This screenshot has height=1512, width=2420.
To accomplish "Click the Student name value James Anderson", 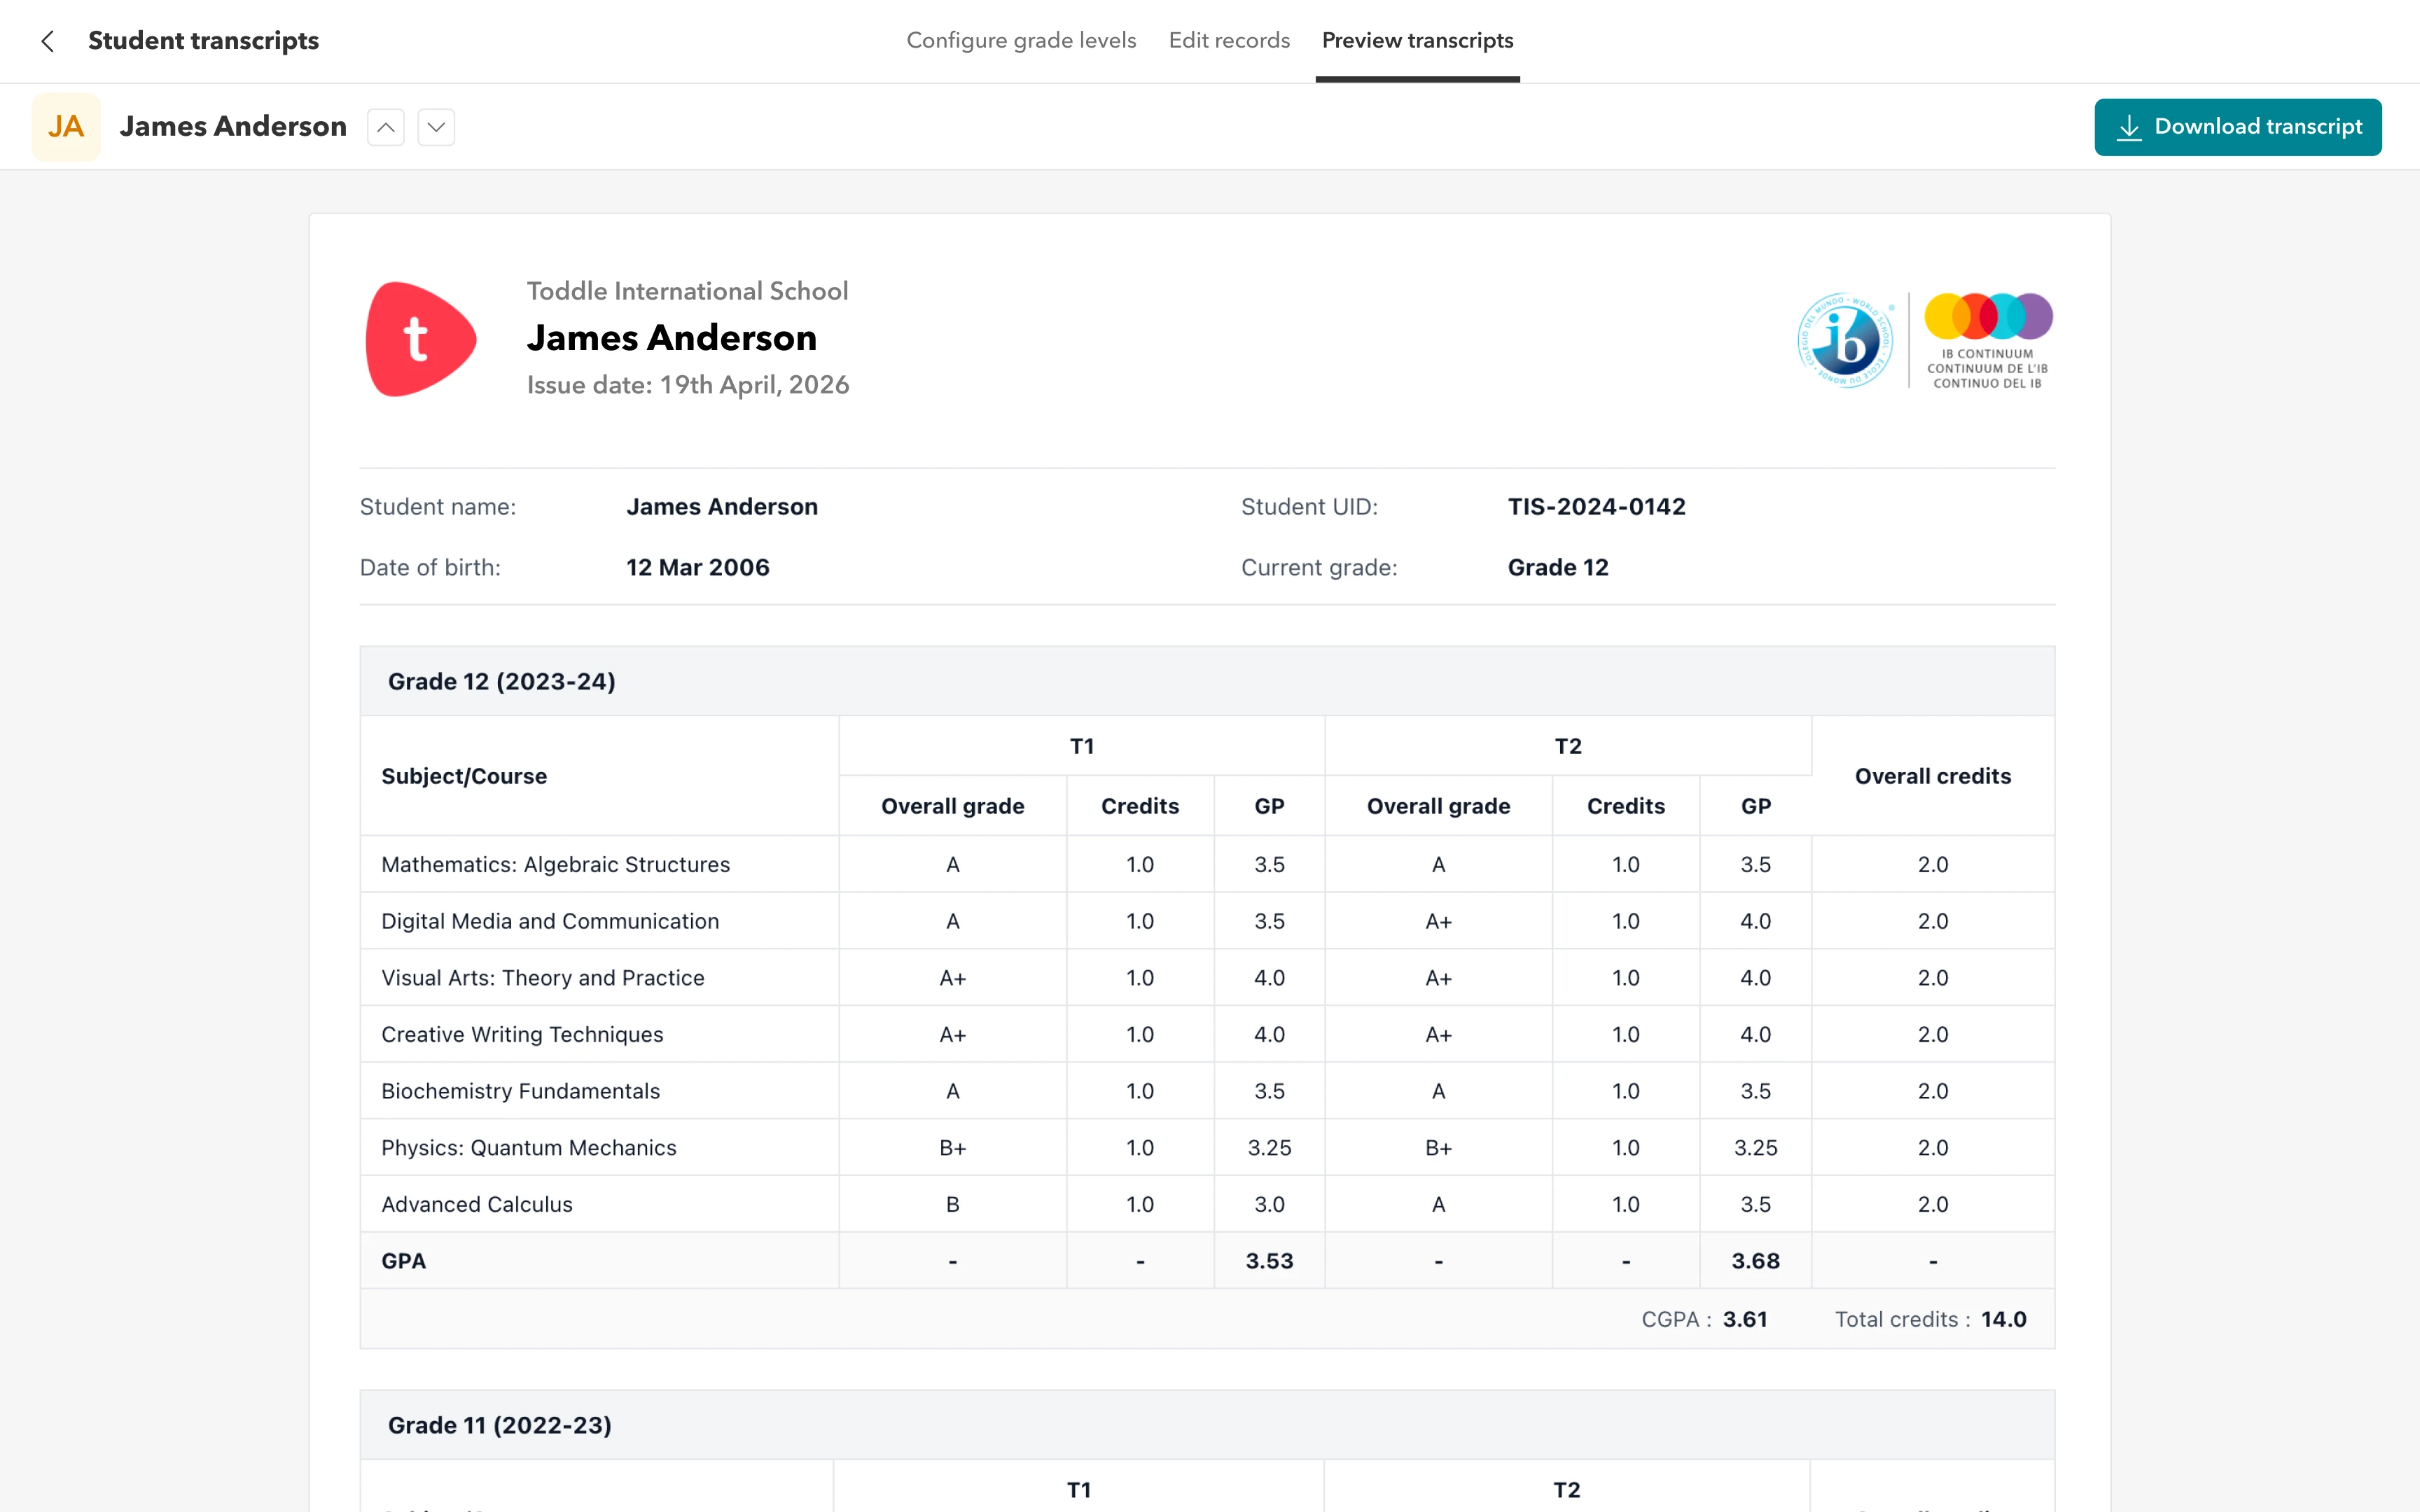I will click(x=722, y=507).
